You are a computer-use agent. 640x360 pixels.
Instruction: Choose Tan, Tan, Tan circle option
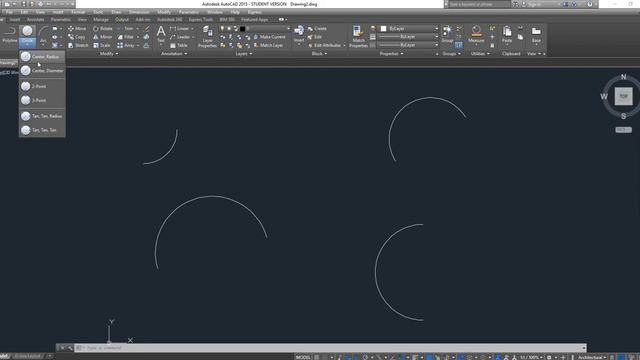[42, 130]
